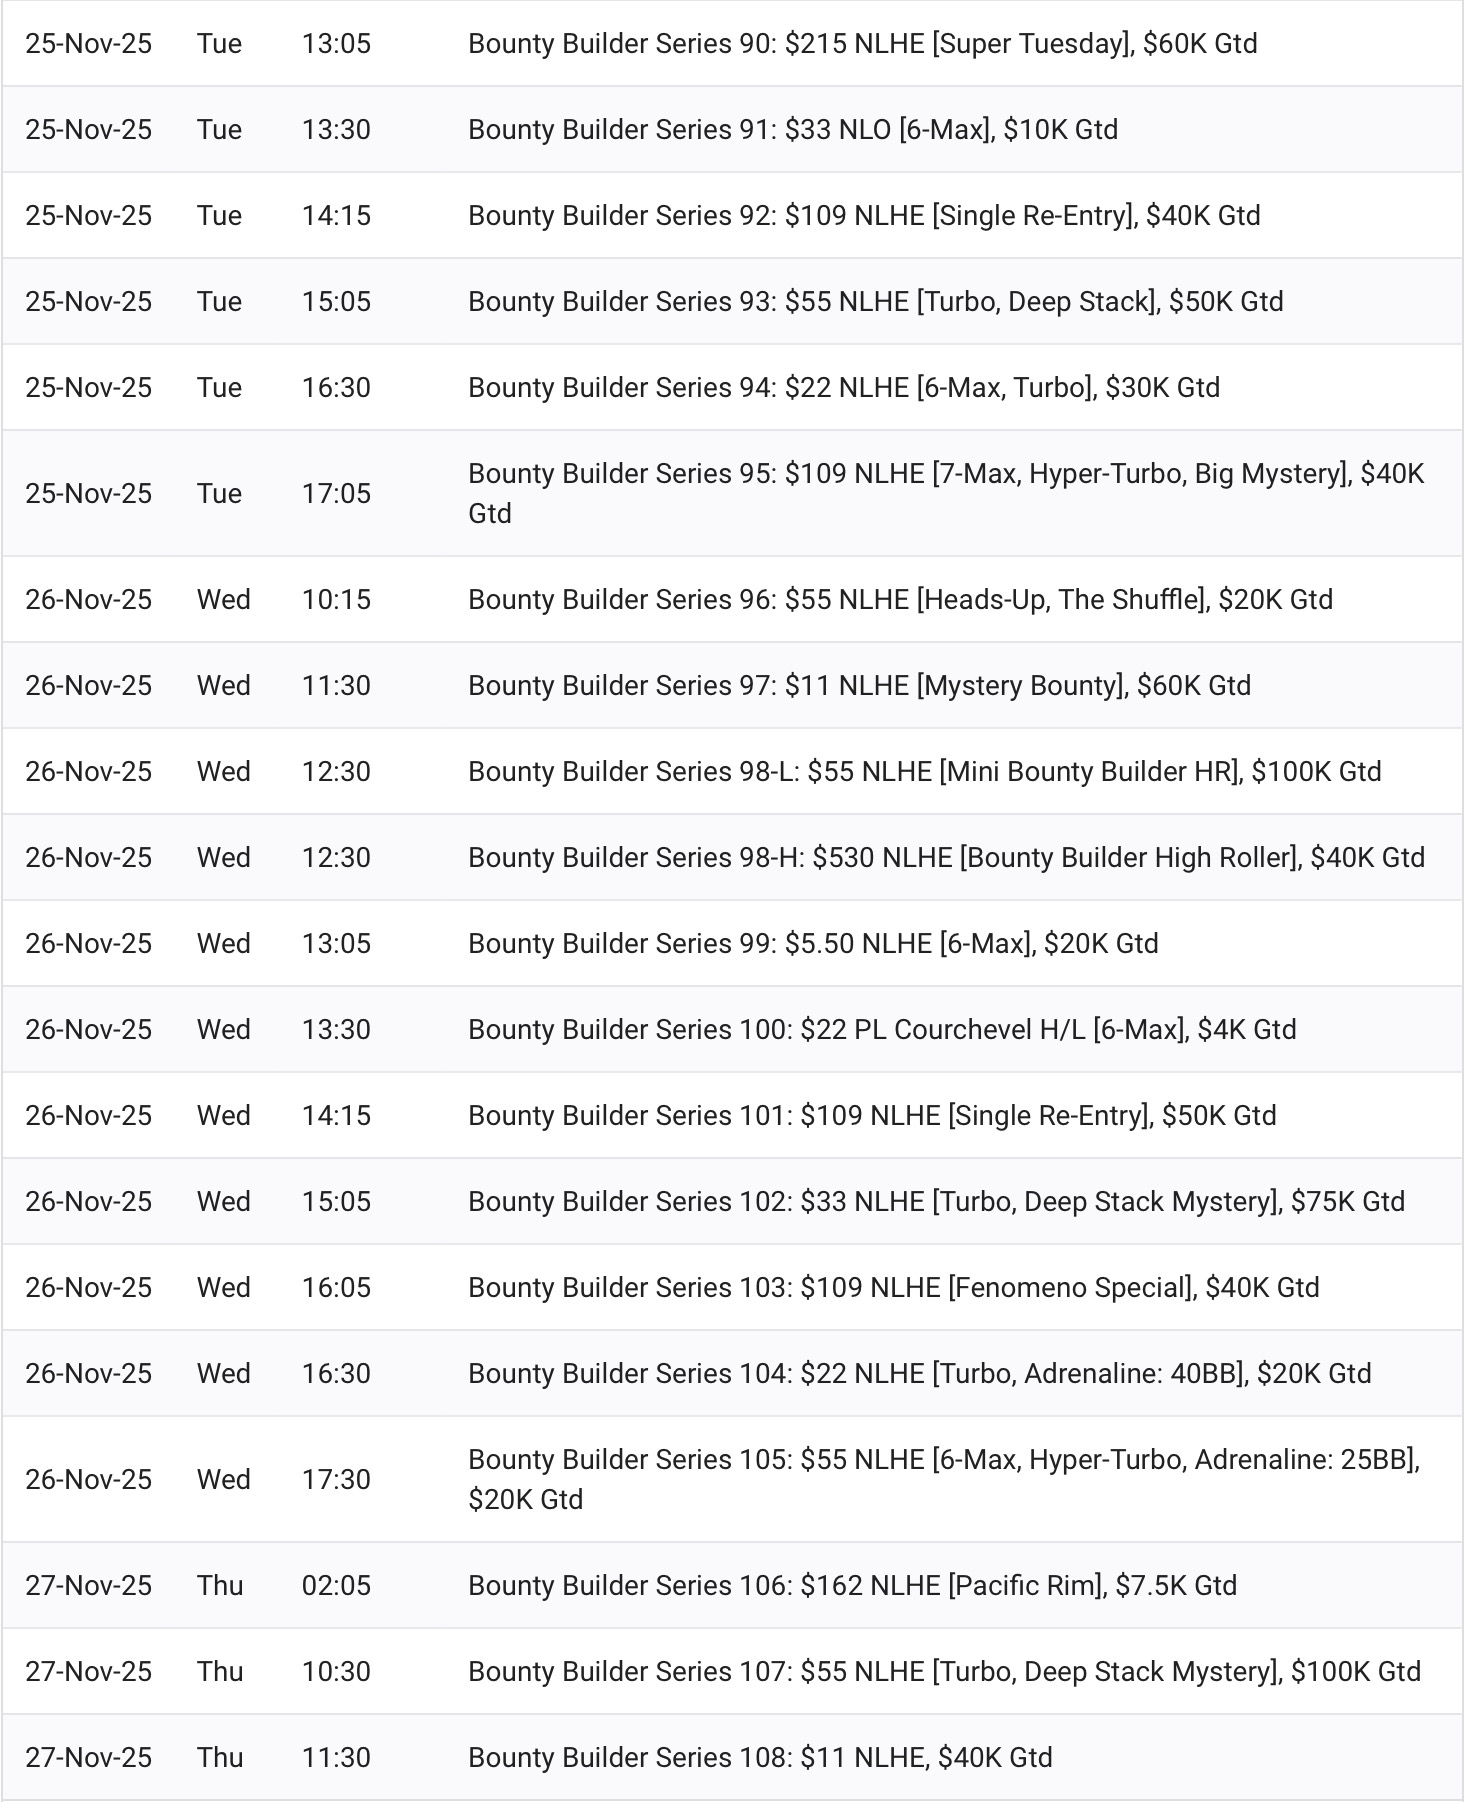This screenshot has height=1802, width=1466.
Task: Click the Bounty Builder Series 90 Super Tuesday row
Action: tap(862, 44)
